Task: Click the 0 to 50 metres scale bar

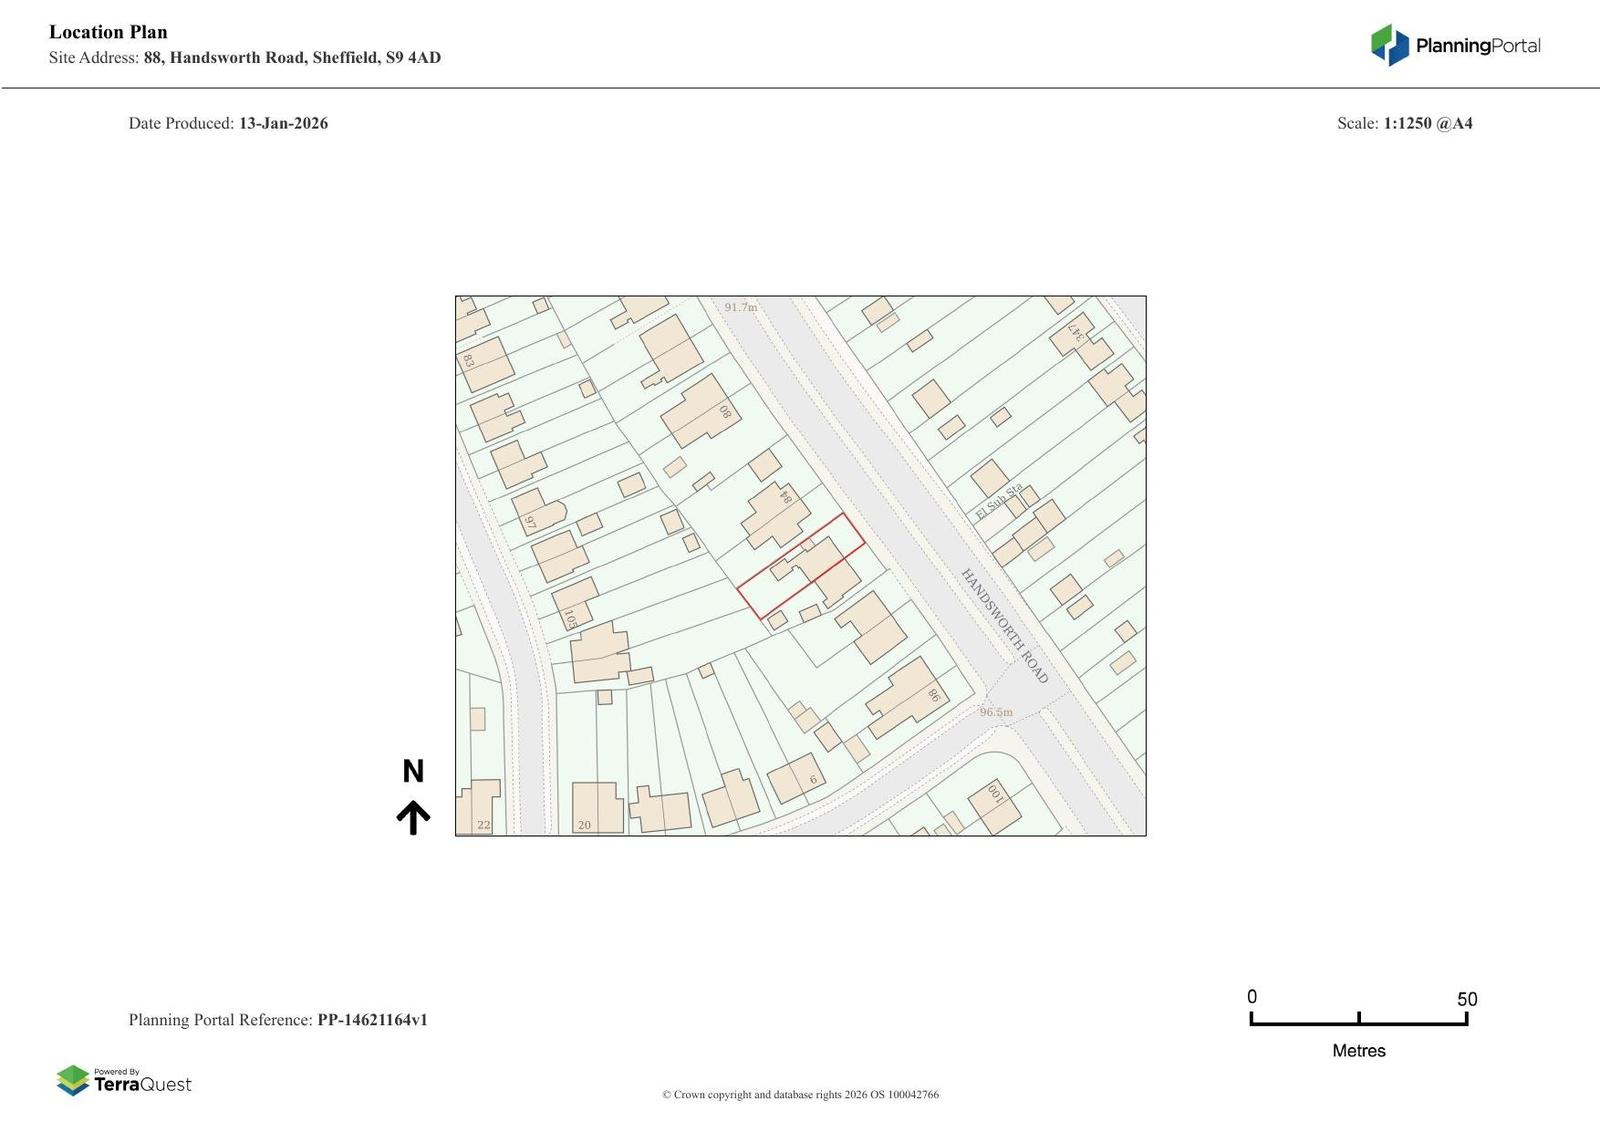Action: [x=1358, y=1019]
